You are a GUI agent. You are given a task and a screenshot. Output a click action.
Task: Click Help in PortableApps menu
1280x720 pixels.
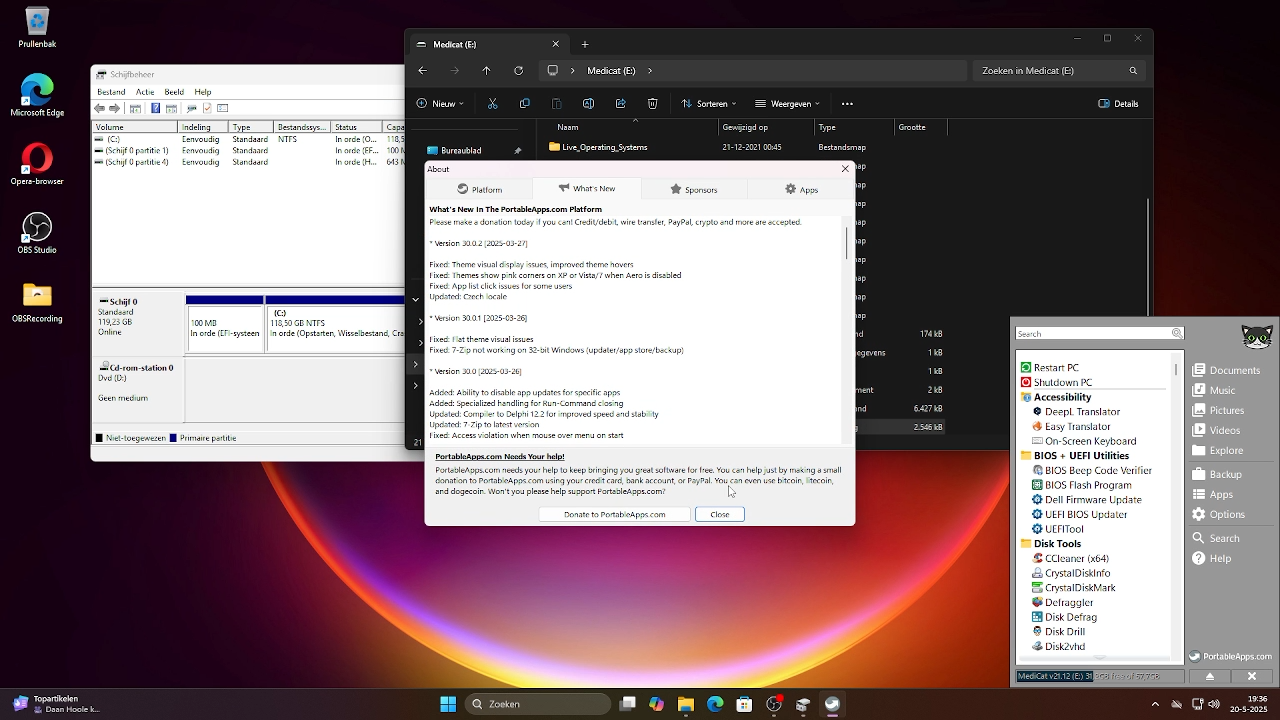click(x=1212, y=558)
